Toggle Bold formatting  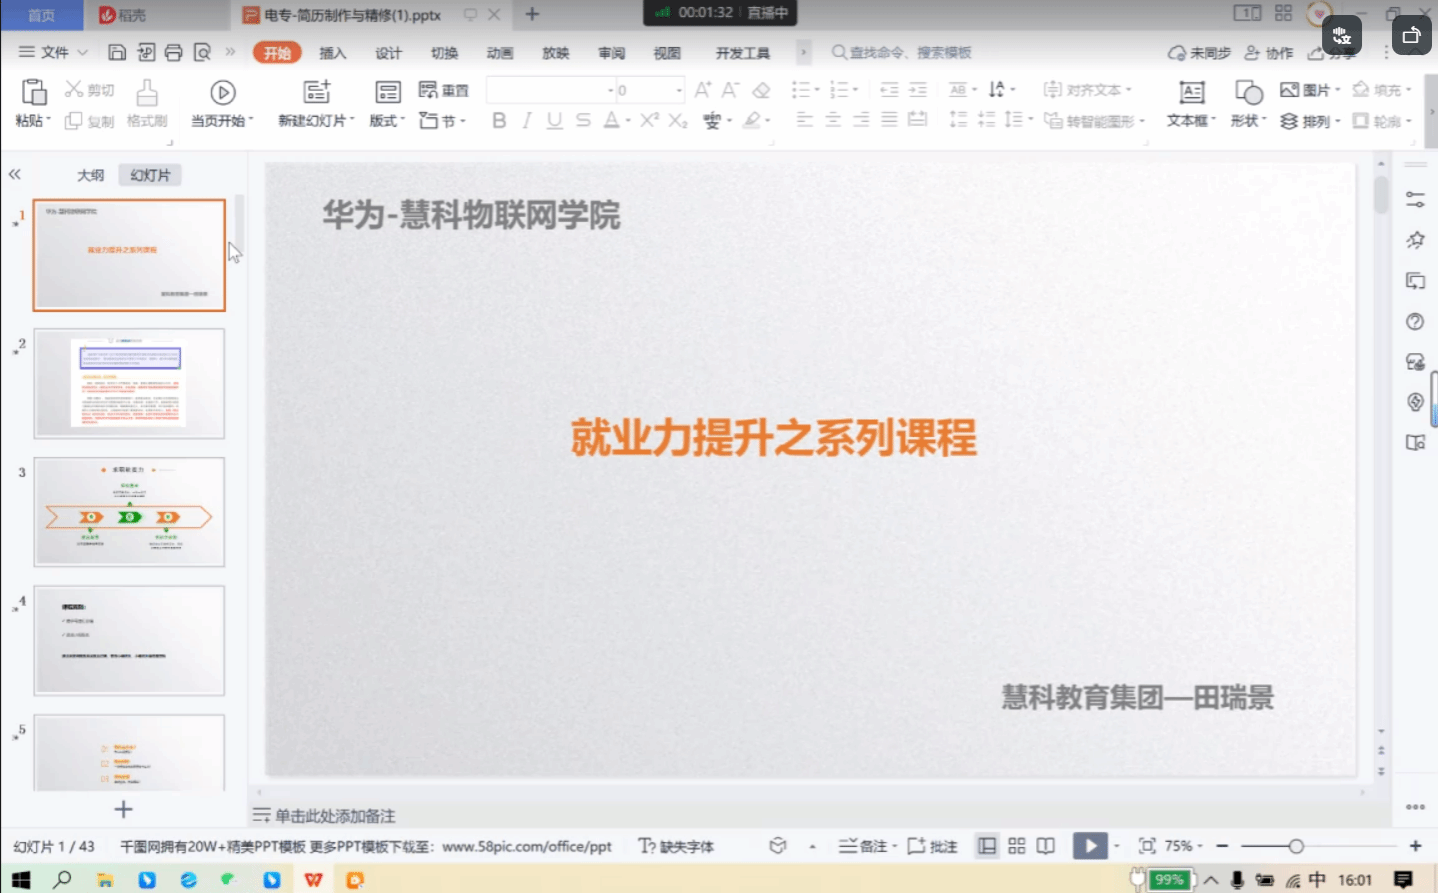point(499,120)
